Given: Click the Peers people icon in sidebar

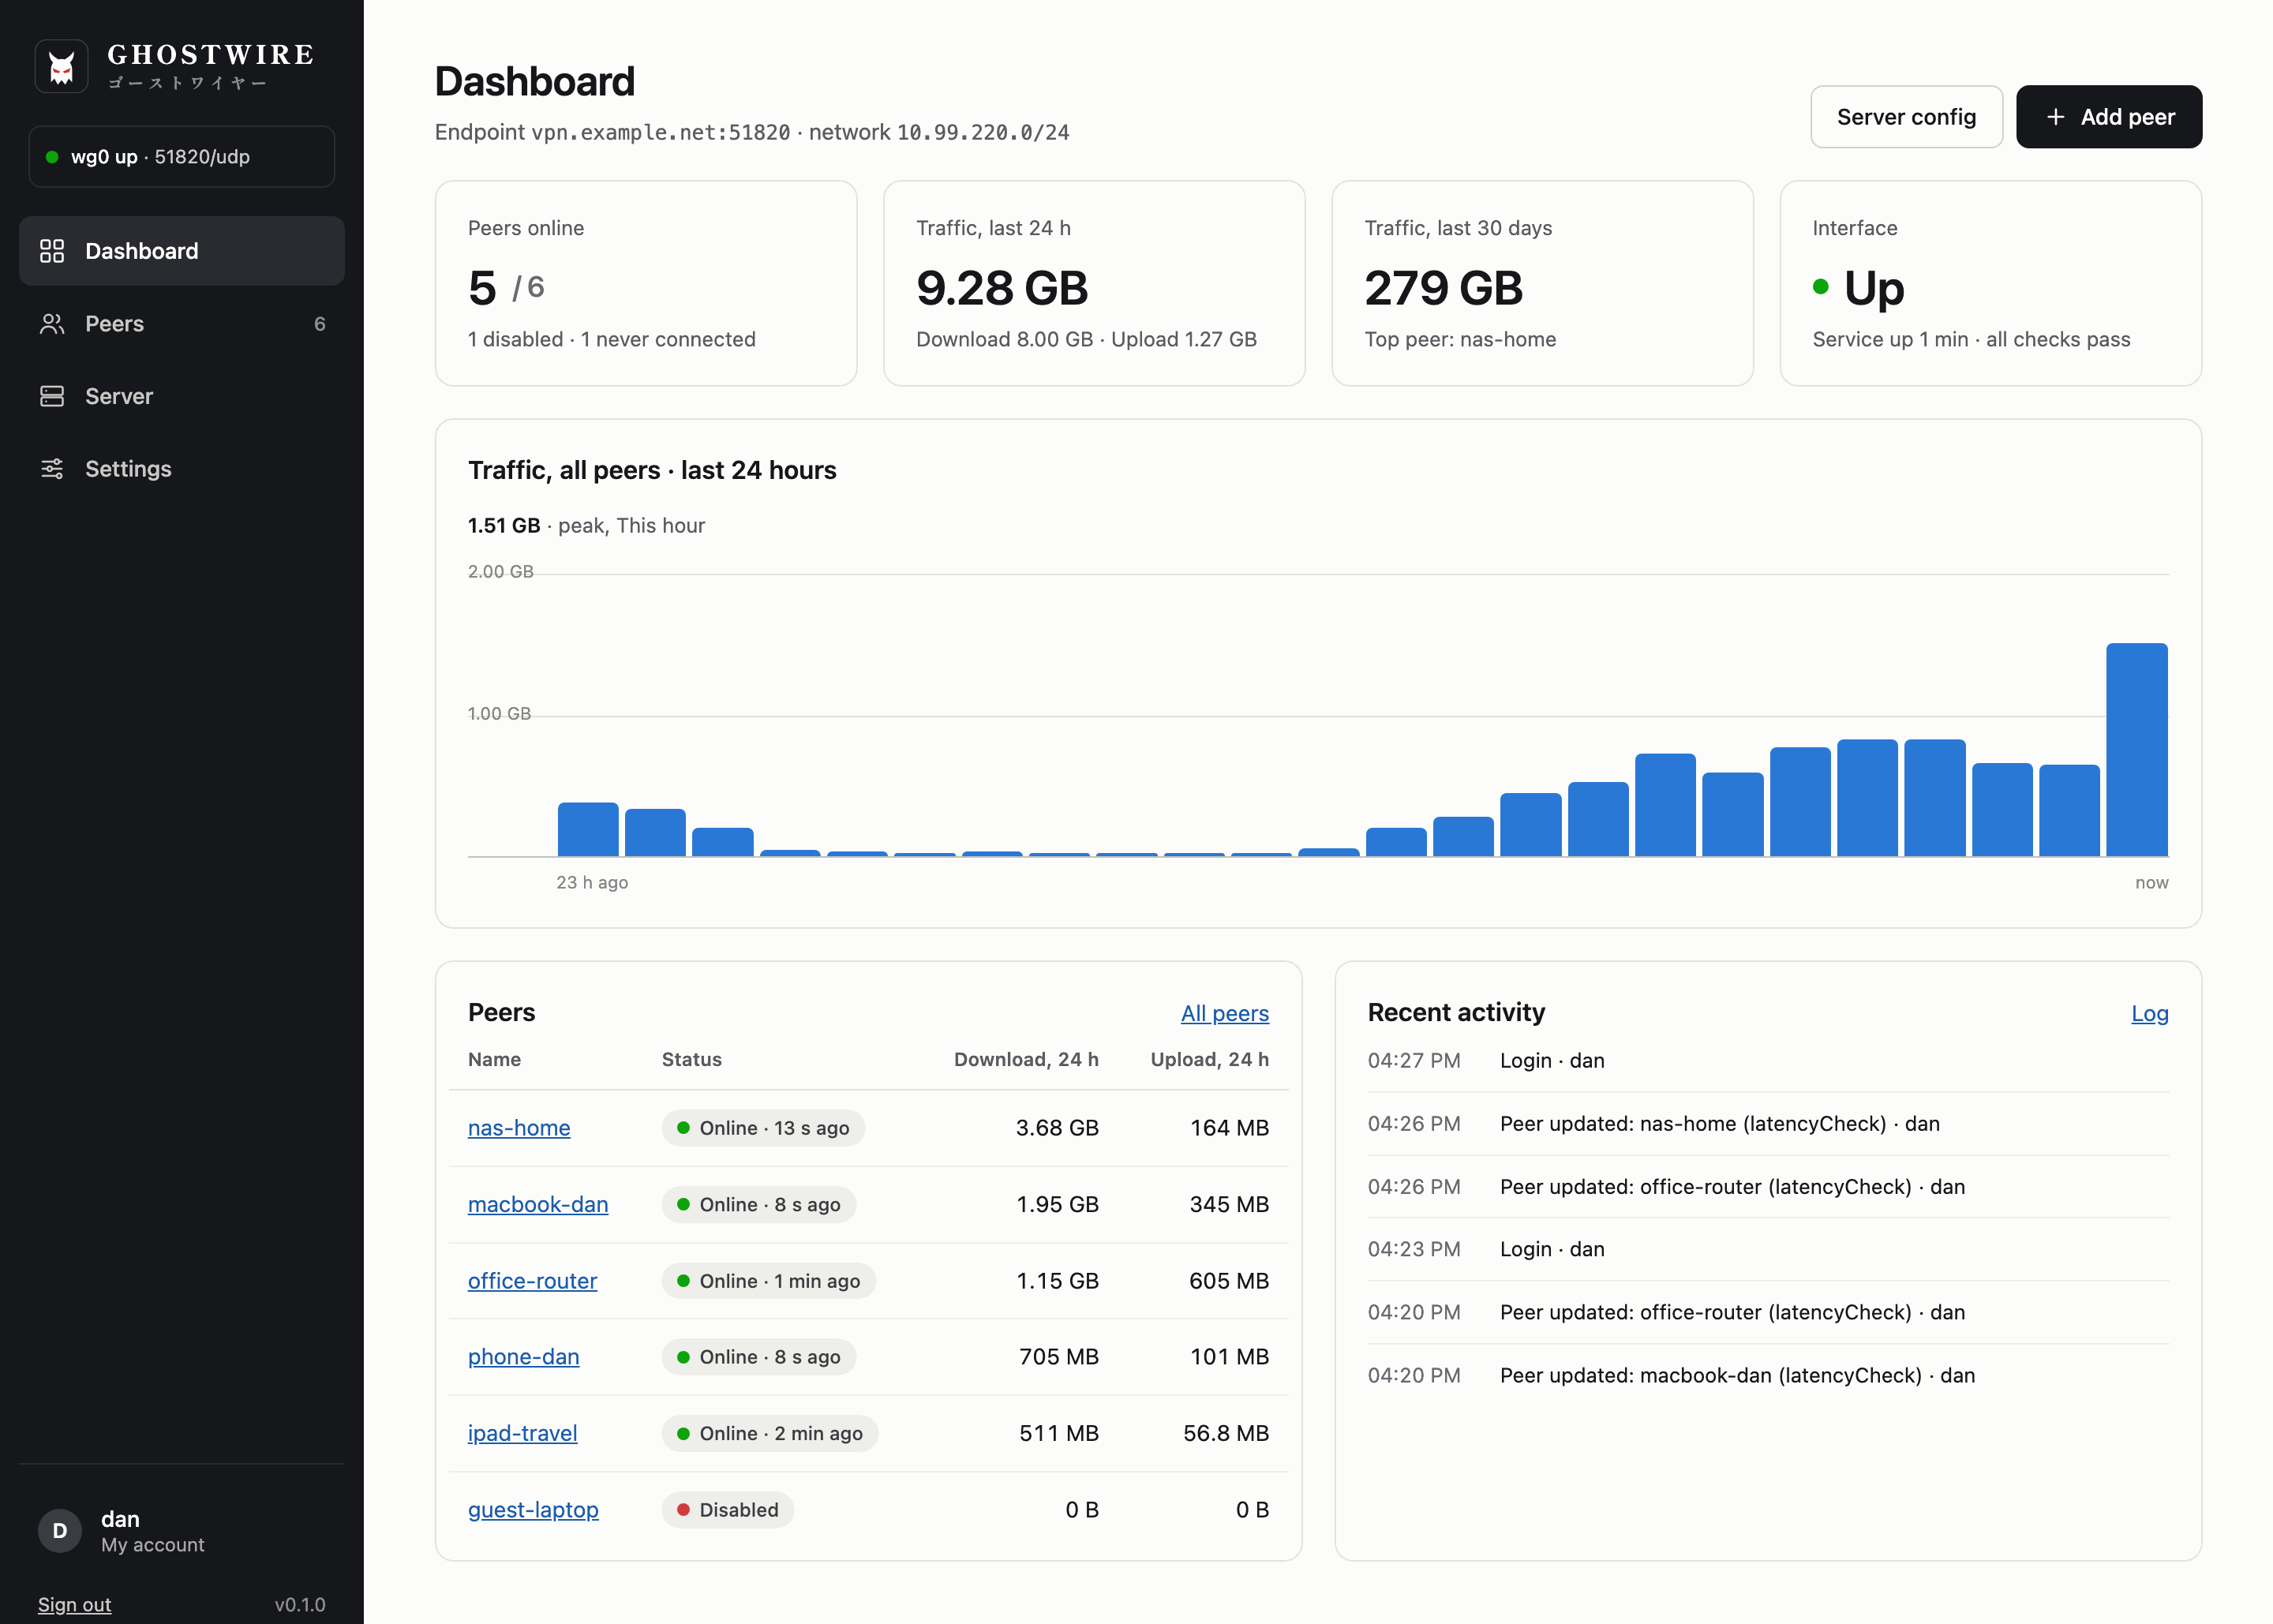Looking at the screenshot, I should pyautogui.click(x=52, y=324).
